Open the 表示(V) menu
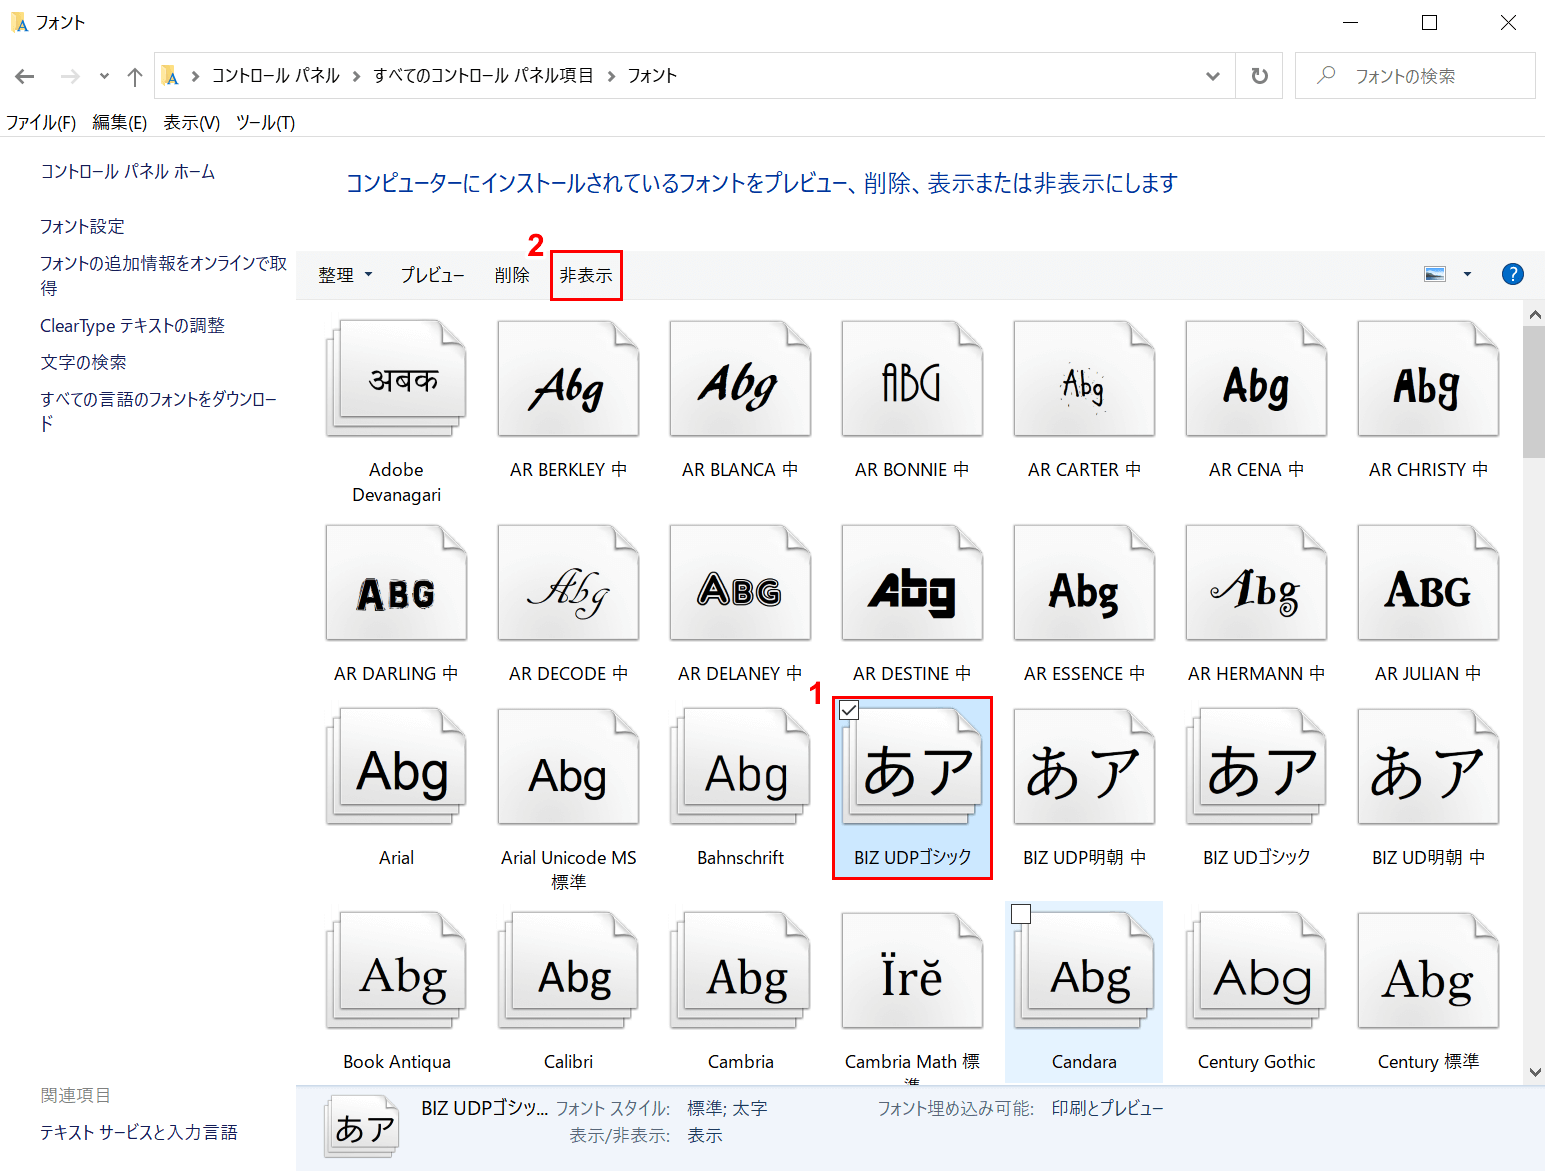The image size is (1545, 1171). point(191,122)
